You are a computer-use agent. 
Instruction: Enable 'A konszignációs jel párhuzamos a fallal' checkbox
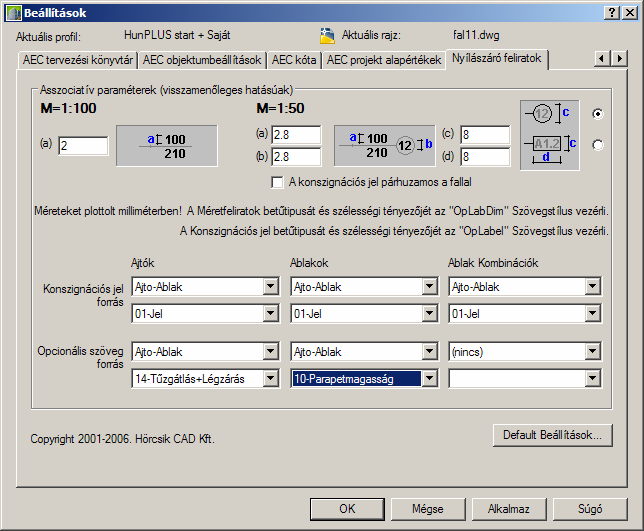pos(277,182)
